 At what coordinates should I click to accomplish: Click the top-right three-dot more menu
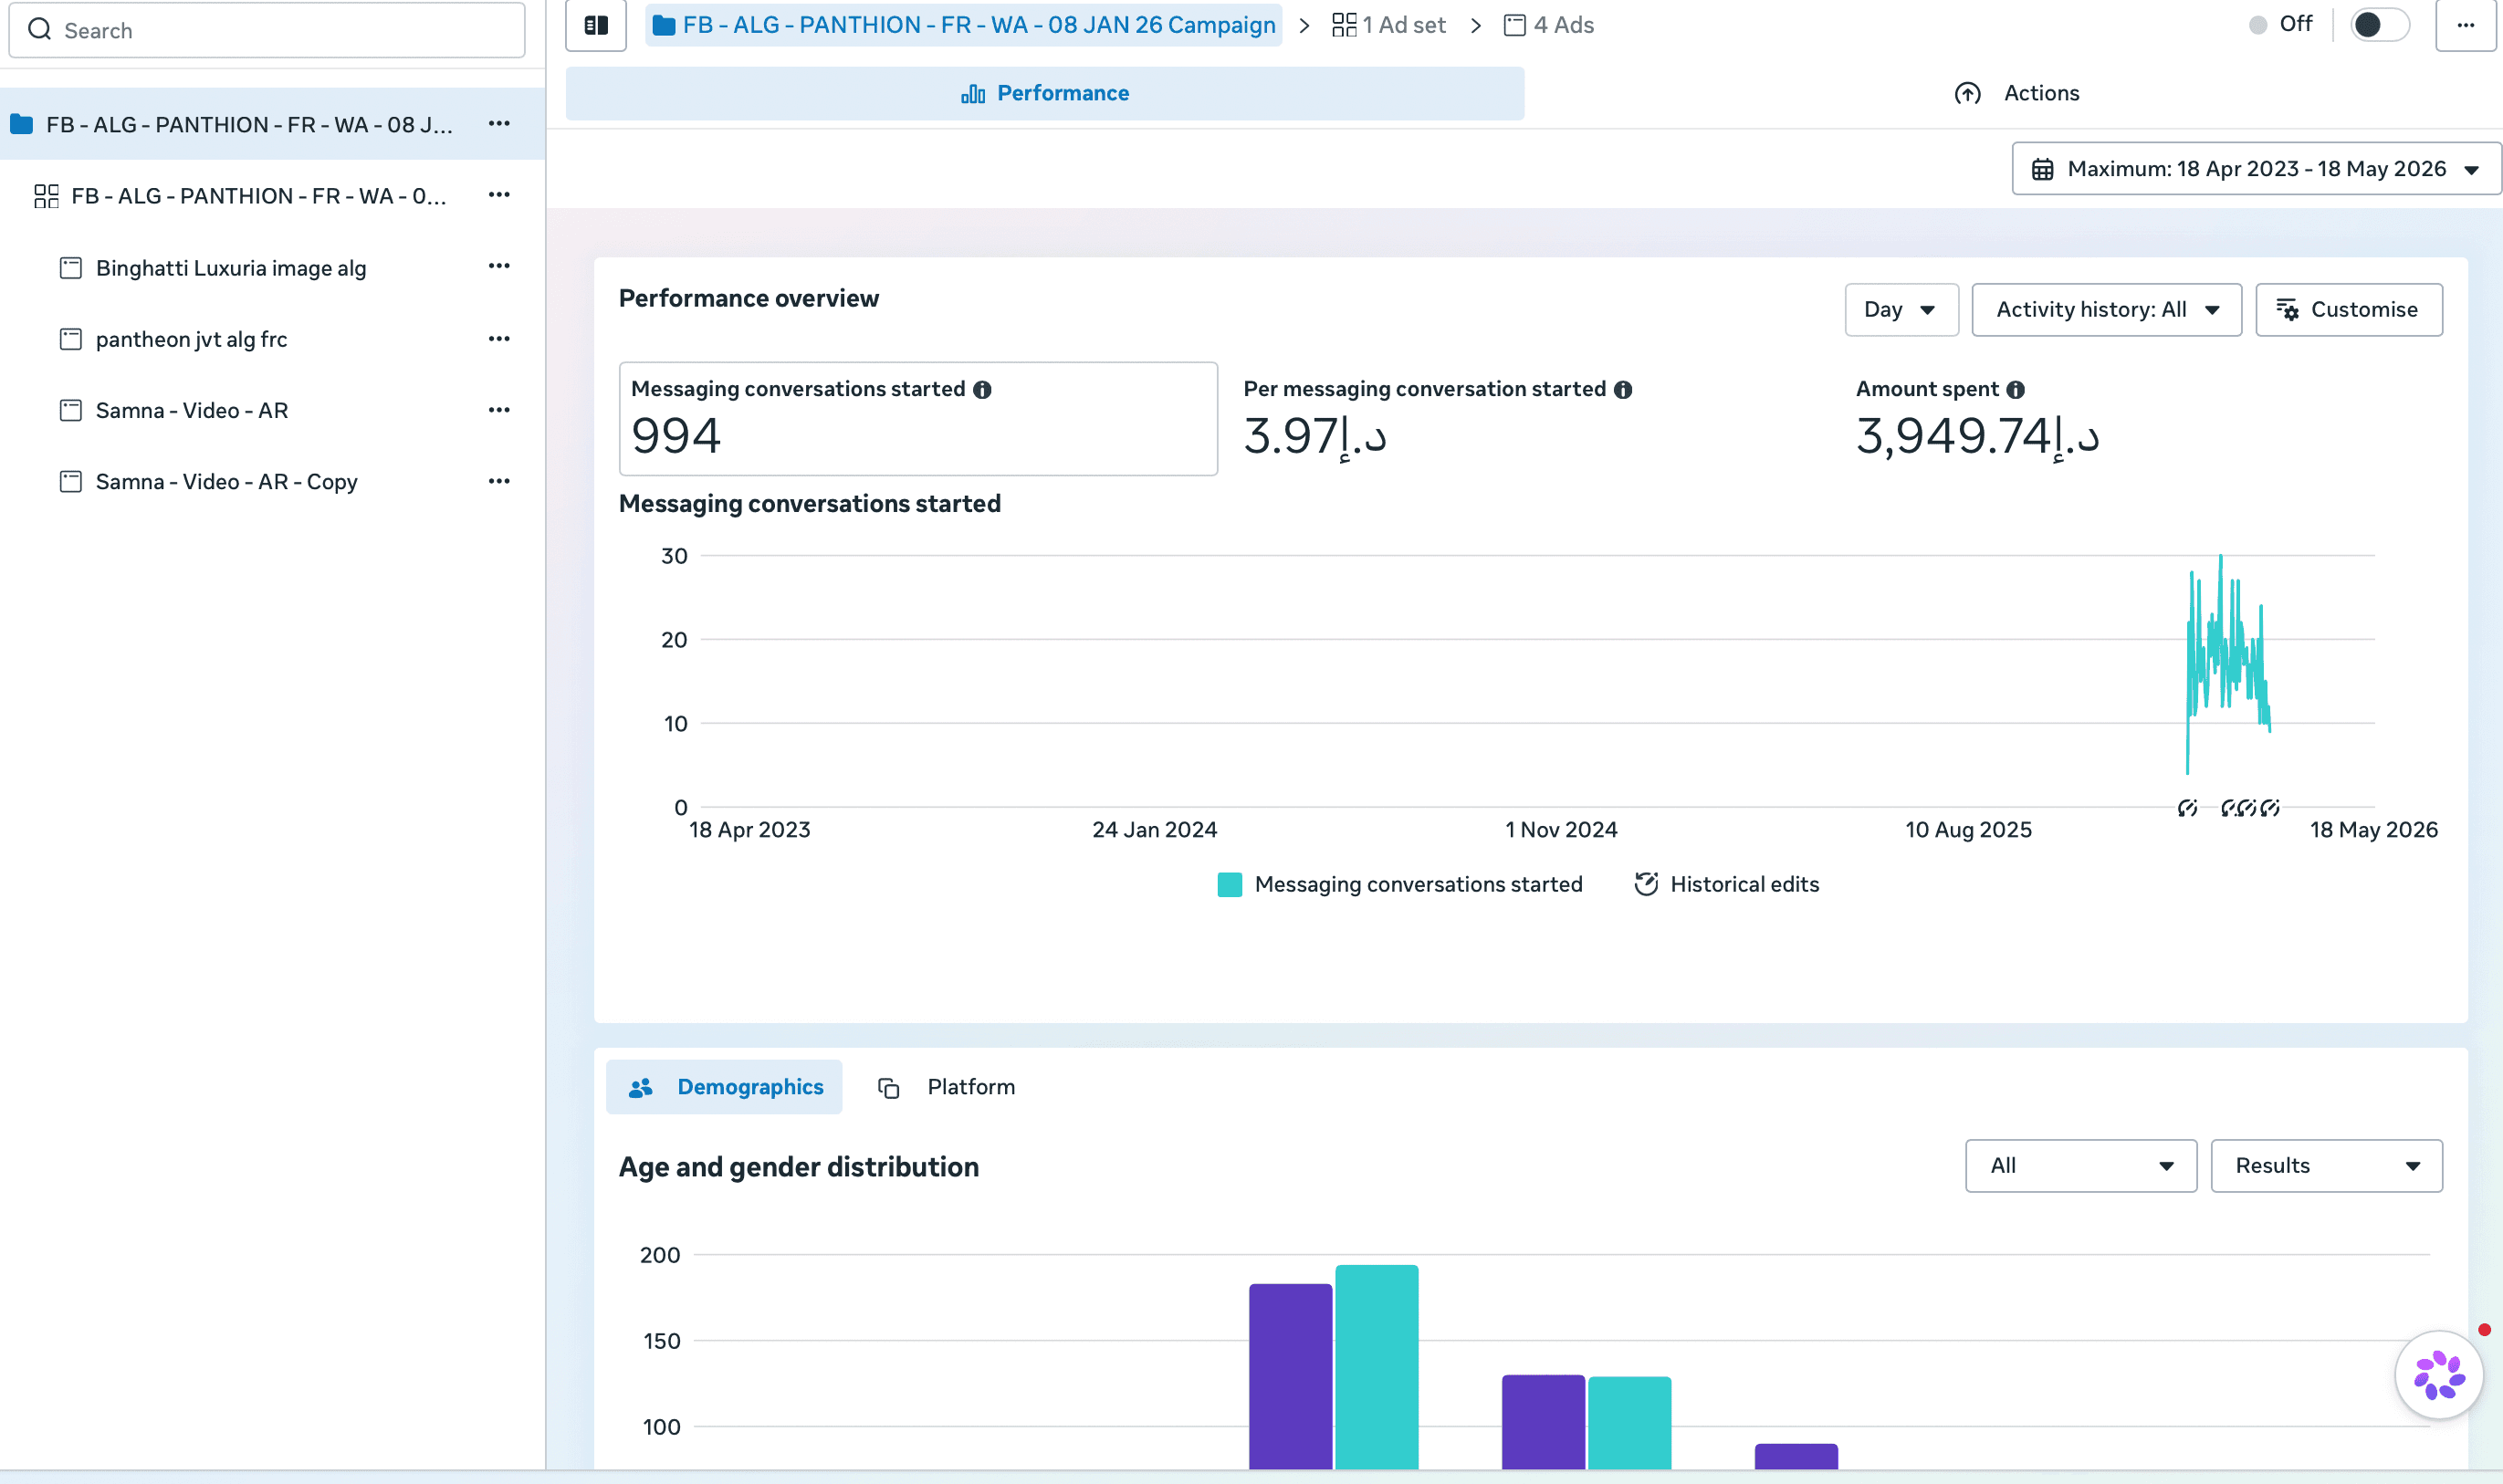click(2465, 25)
